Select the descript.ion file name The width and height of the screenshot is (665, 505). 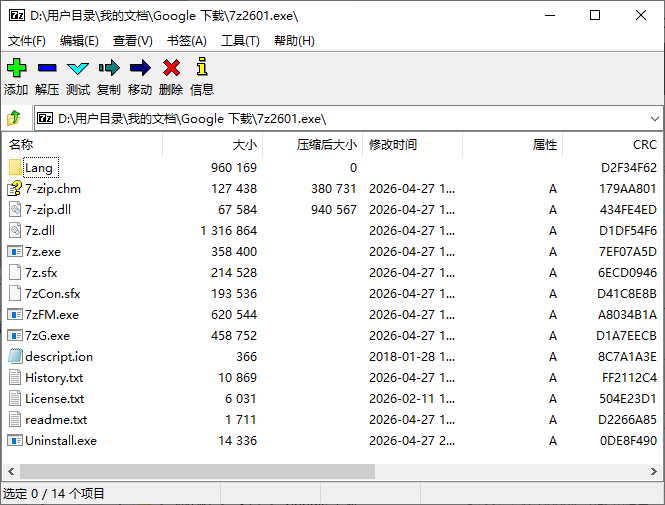59,357
